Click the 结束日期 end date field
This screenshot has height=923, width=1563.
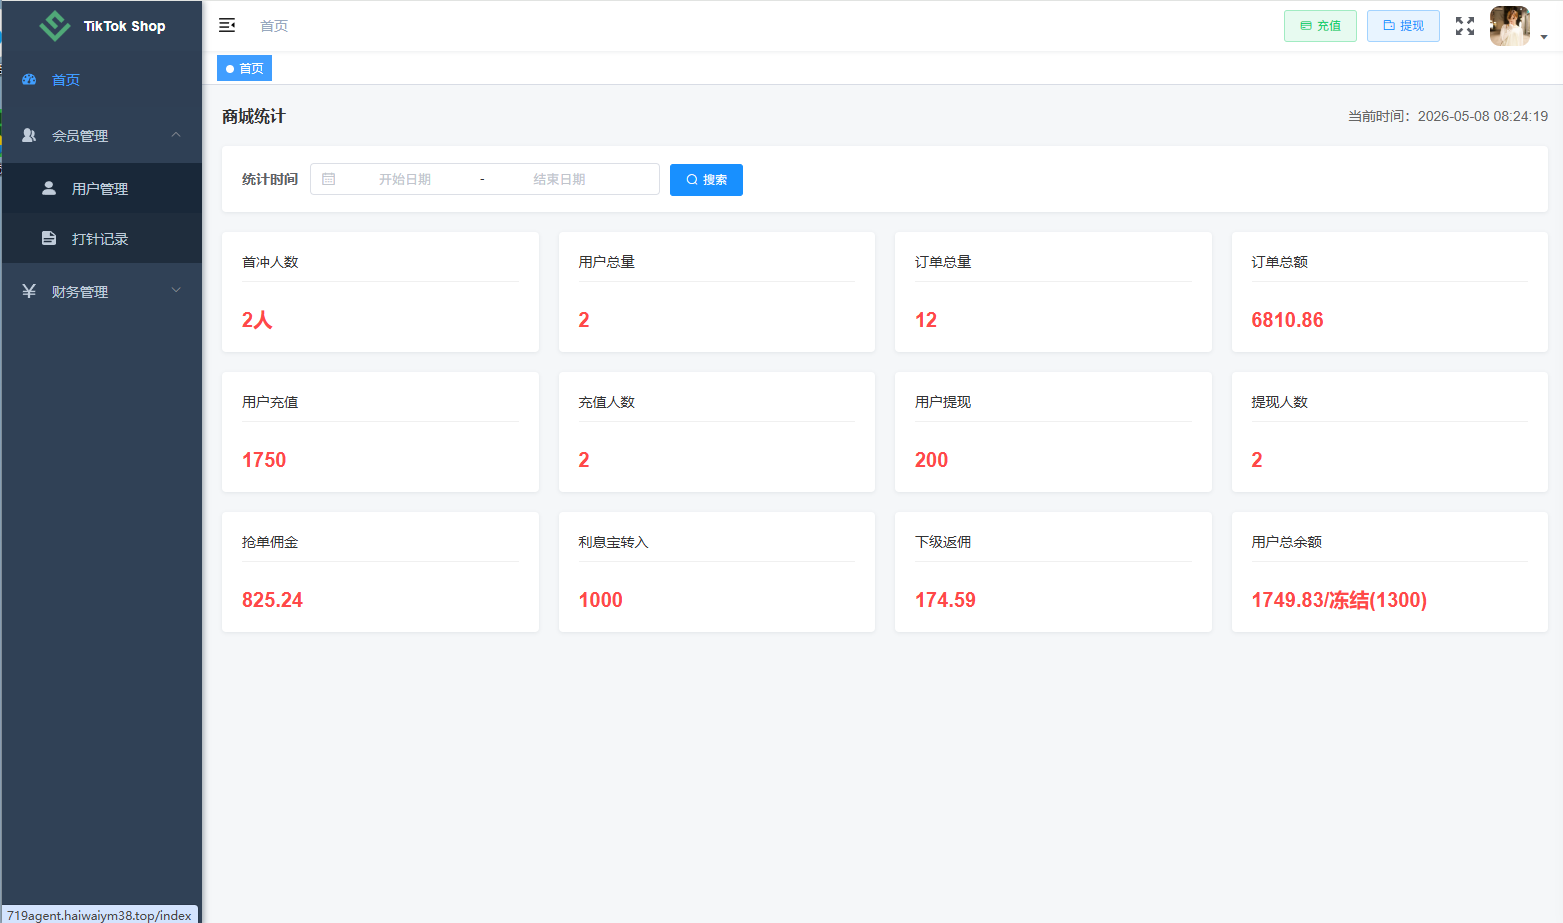[x=559, y=180]
